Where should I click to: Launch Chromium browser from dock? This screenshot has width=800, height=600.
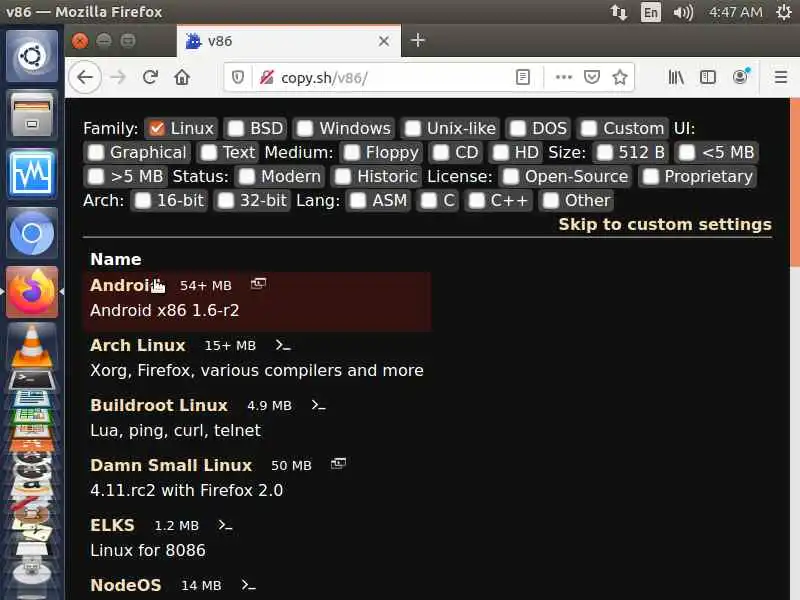(x=32, y=233)
